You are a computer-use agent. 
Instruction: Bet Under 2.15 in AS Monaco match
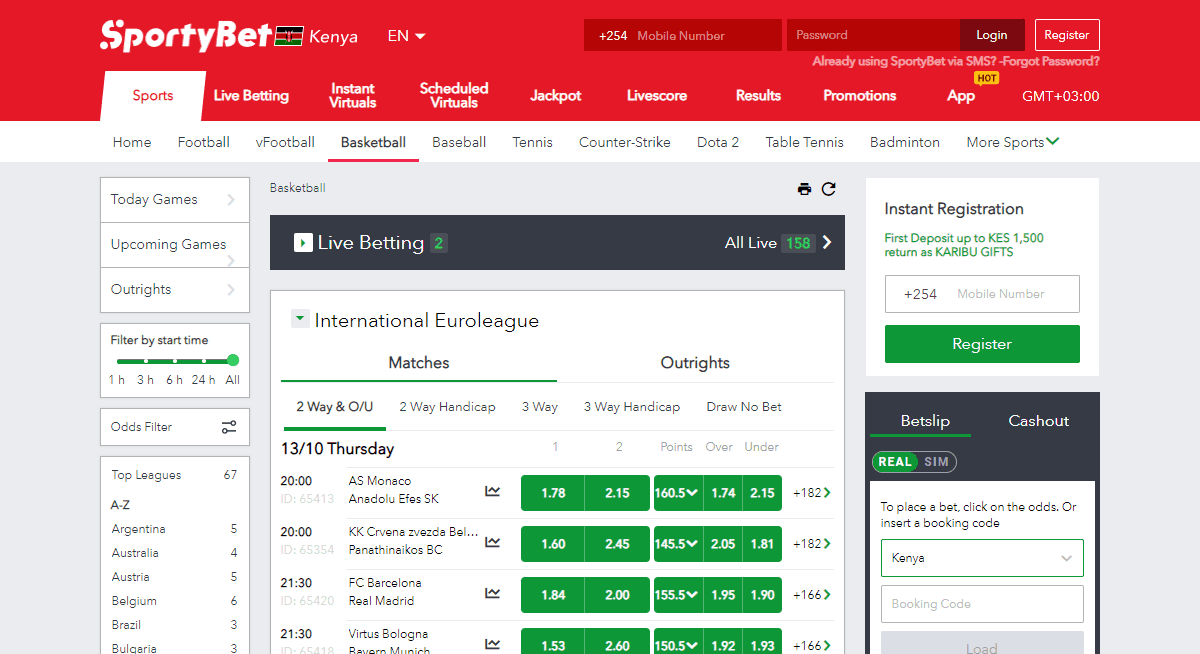click(x=762, y=493)
